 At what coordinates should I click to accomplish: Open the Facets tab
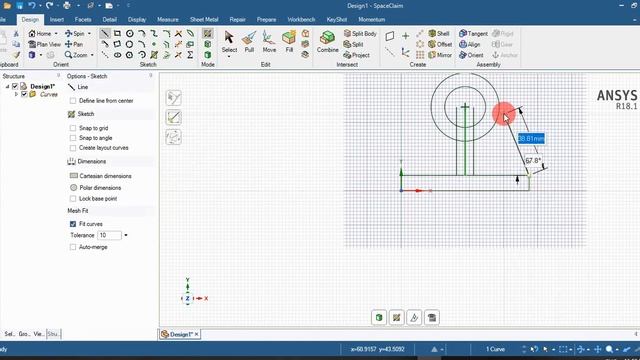coord(83,19)
